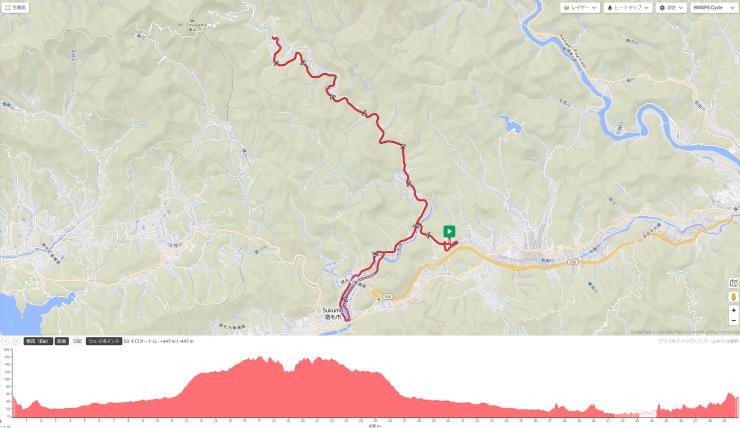Collapse elevation panel with down arrow button

(x=17, y=341)
